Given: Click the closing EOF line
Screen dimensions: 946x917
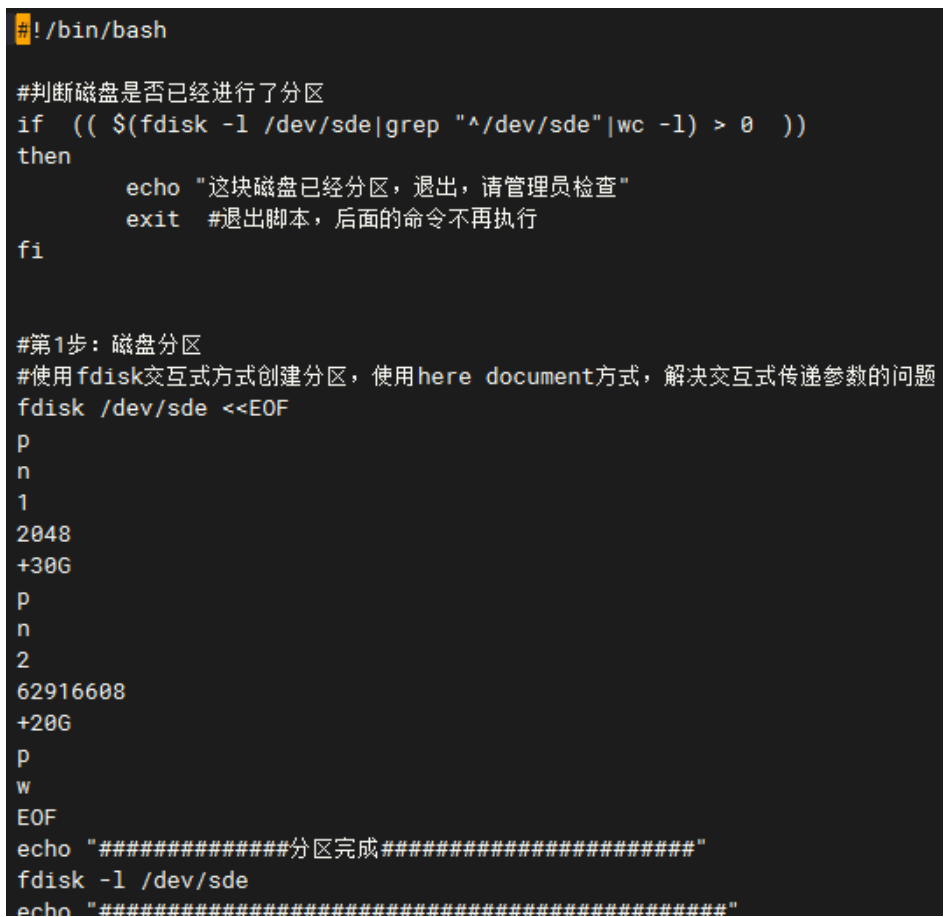Looking at the screenshot, I should [x=37, y=817].
